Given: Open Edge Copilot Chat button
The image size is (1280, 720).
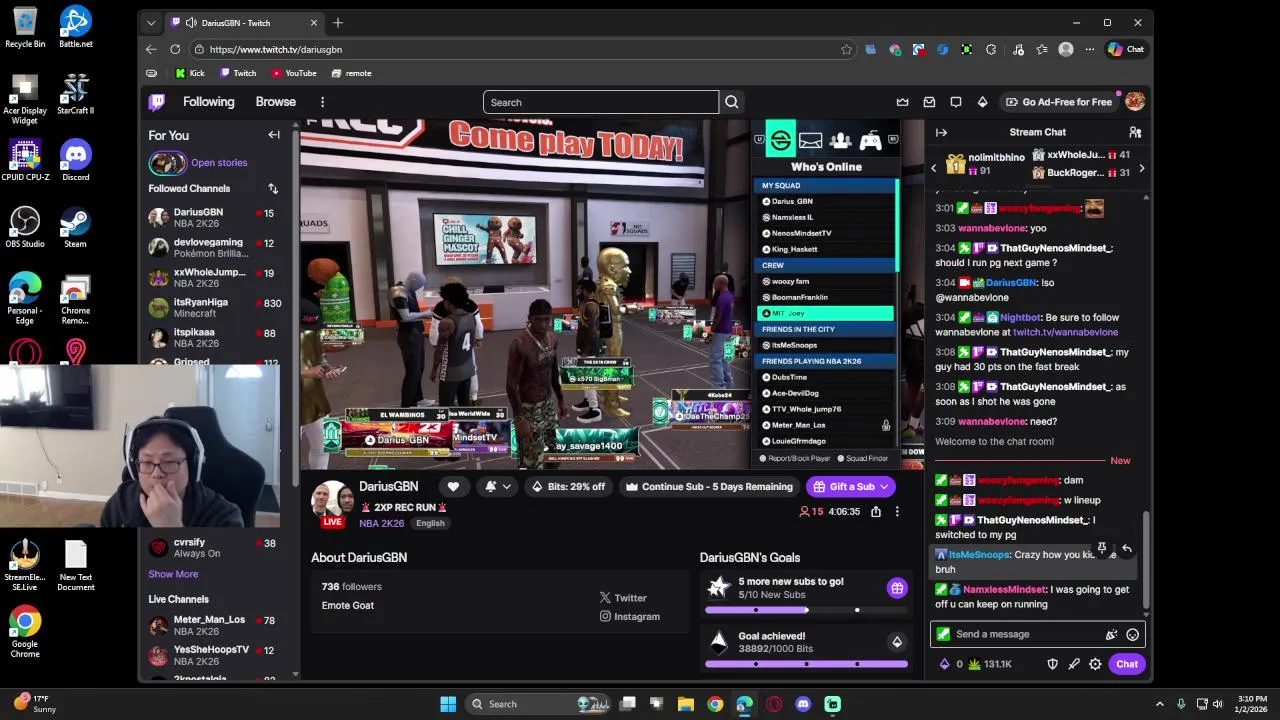Looking at the screenshot, I should (x=1126, y=49).
